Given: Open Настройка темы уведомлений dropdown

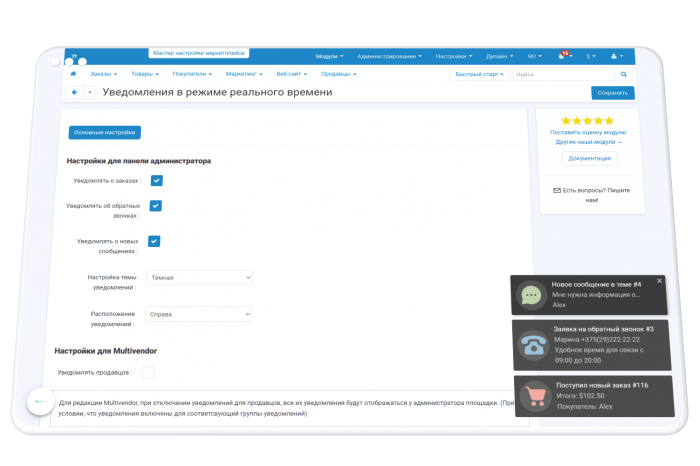Looking at the screenshot, I should pos(200,278).
